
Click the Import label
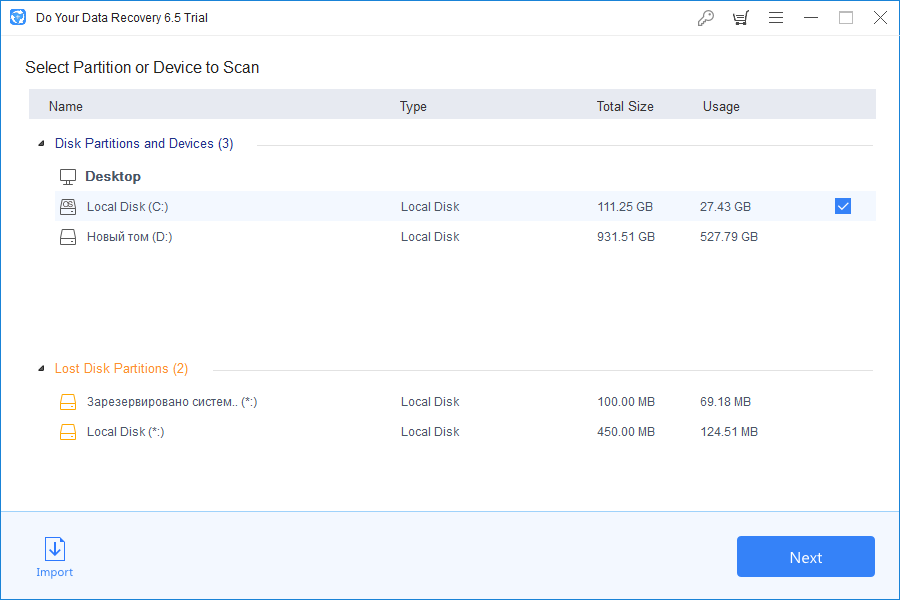coord(54,572)
